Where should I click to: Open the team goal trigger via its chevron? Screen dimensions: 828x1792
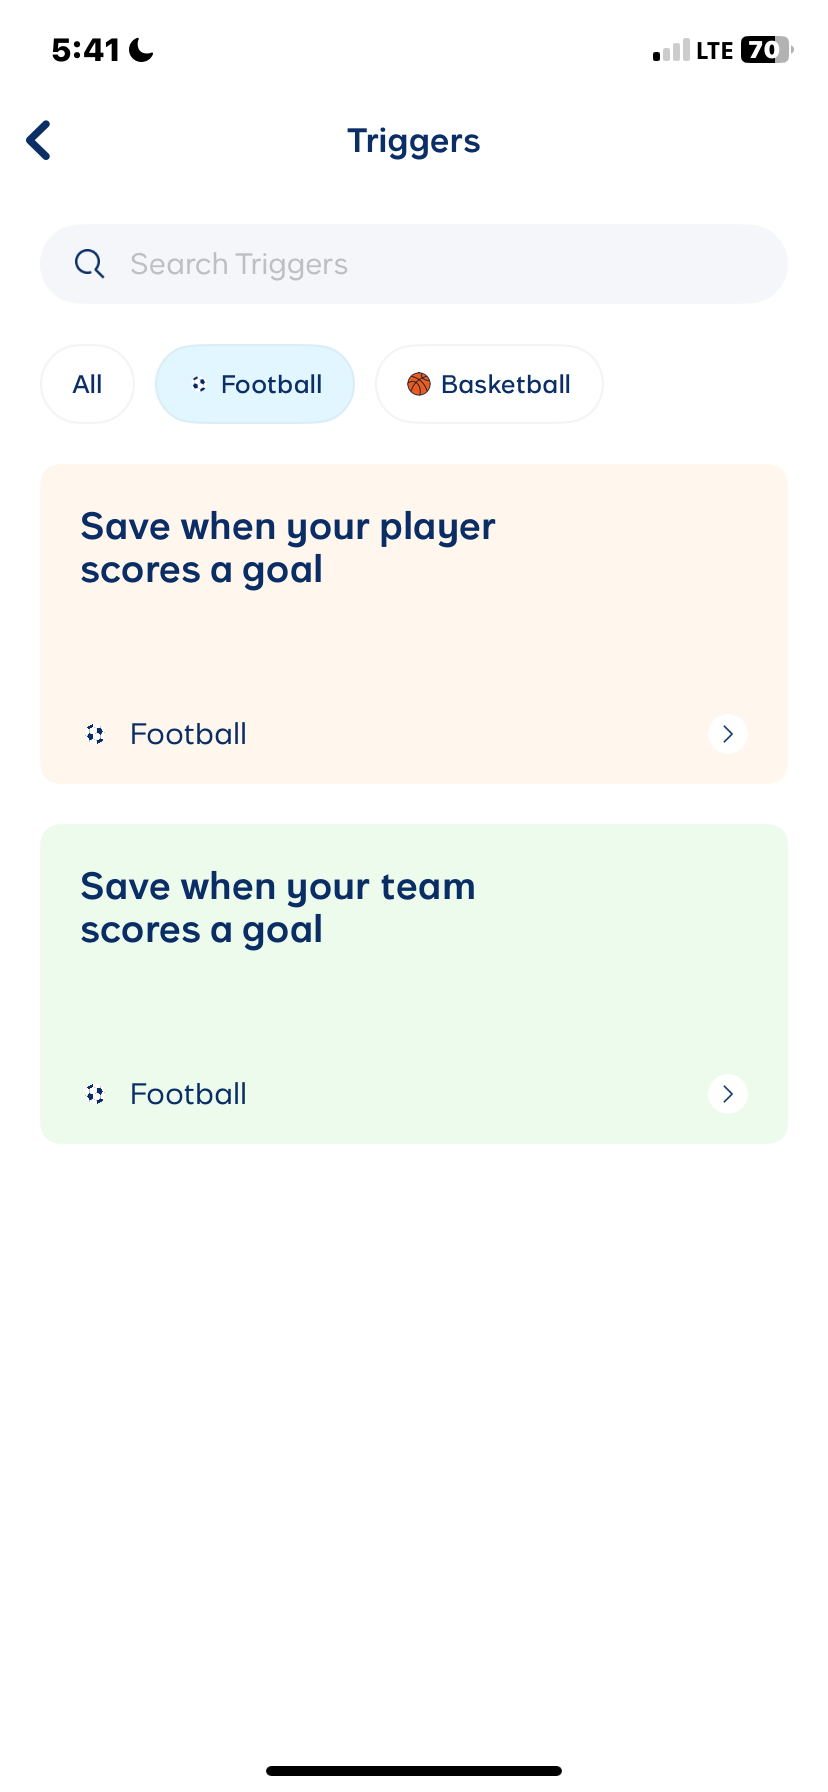pos(727,1093)
